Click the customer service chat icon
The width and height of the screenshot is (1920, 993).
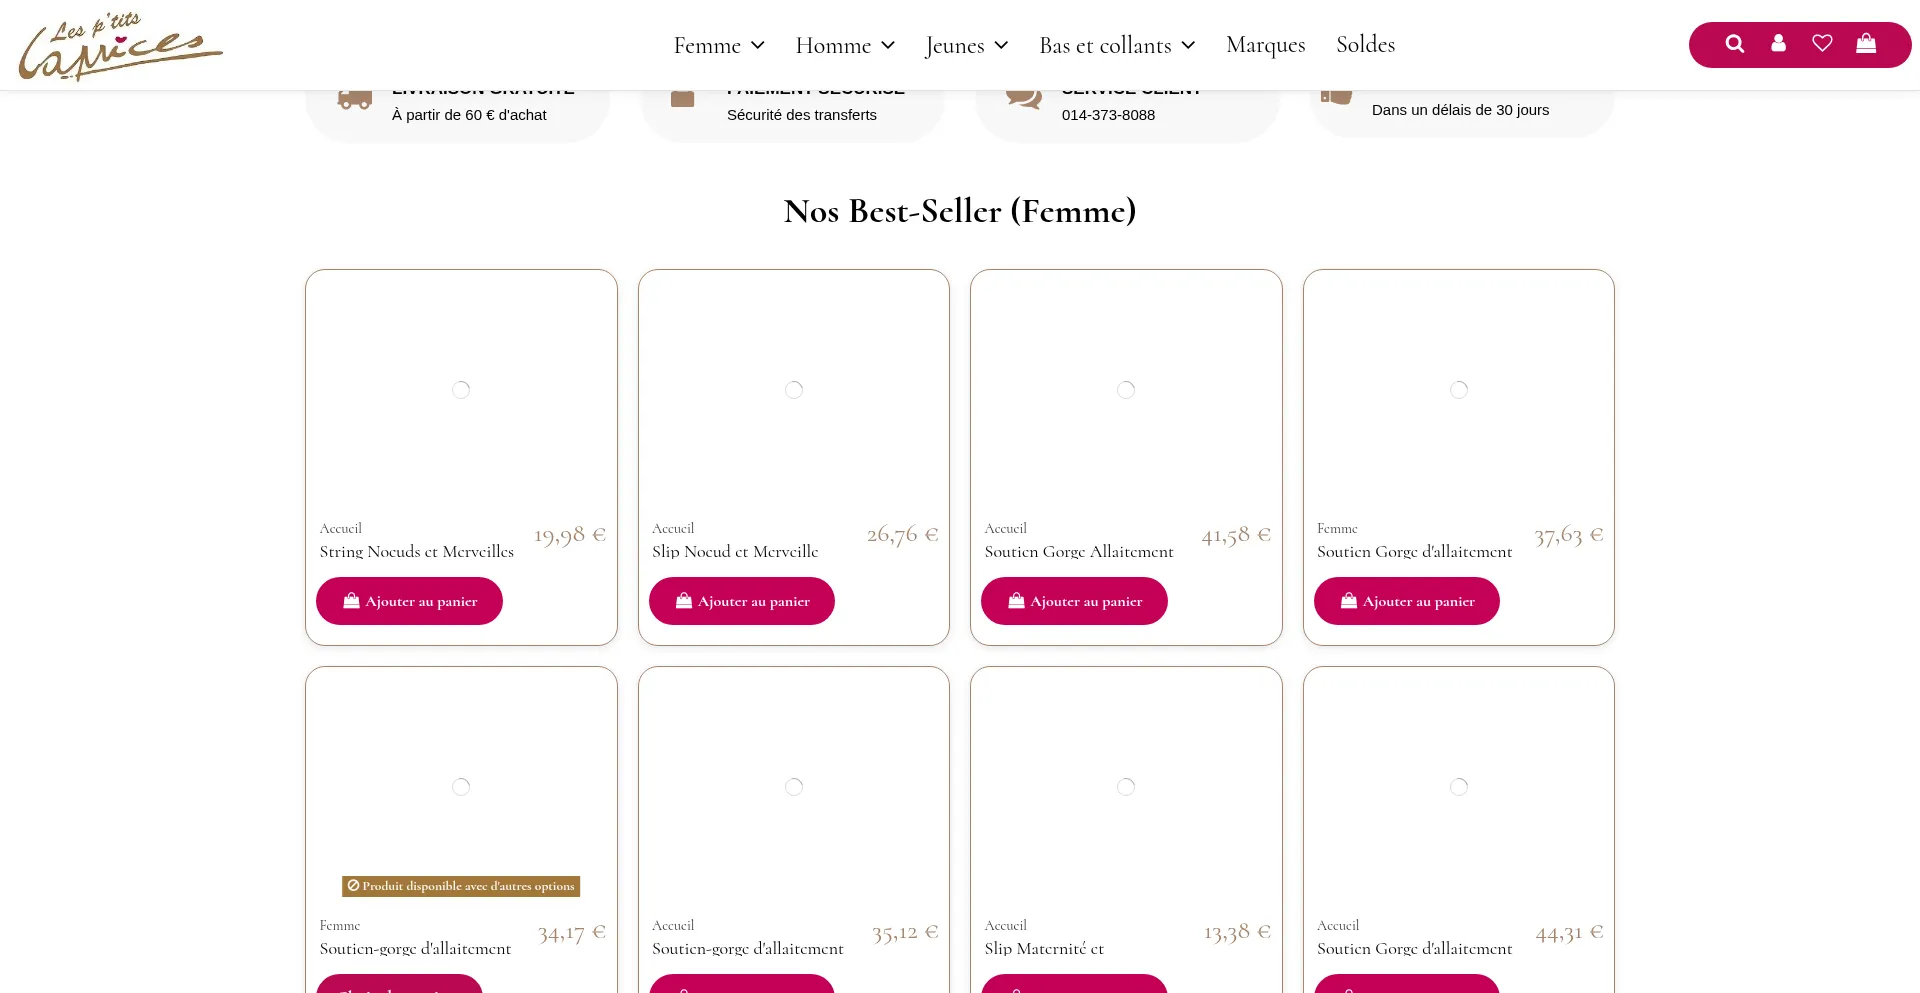[1023, 98]
